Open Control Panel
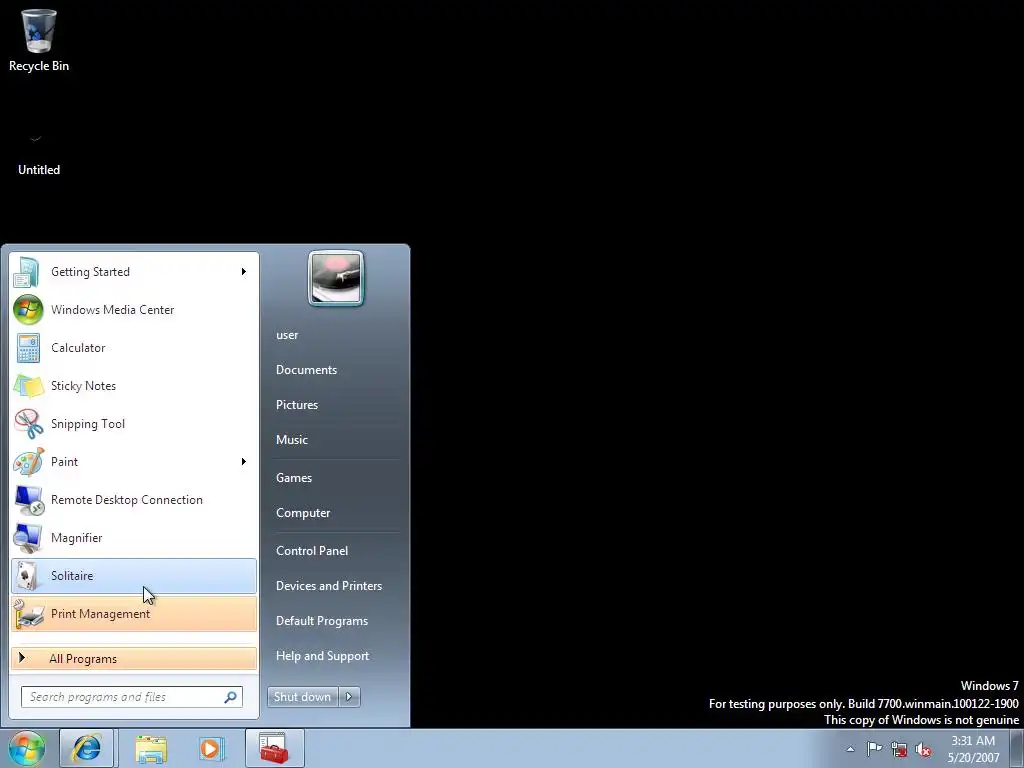The width and height of the screenshot is (1024, 768). pos(312,551)
